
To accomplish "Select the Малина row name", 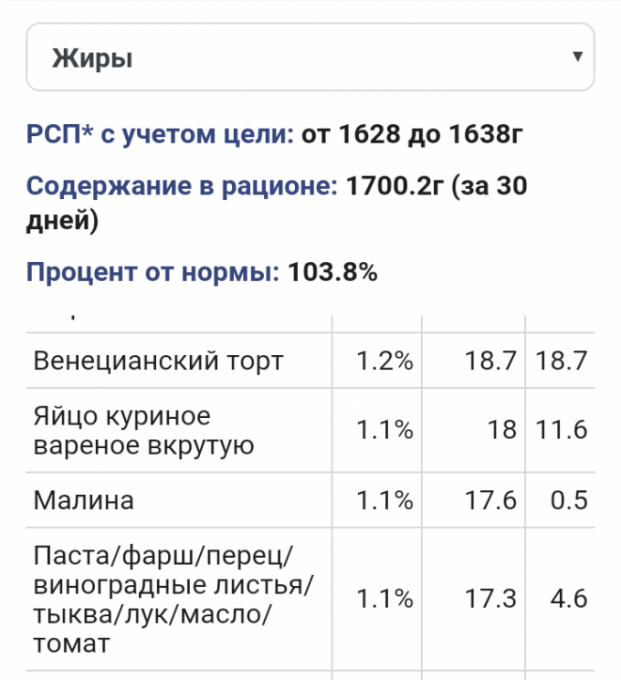I will point(71,499).
